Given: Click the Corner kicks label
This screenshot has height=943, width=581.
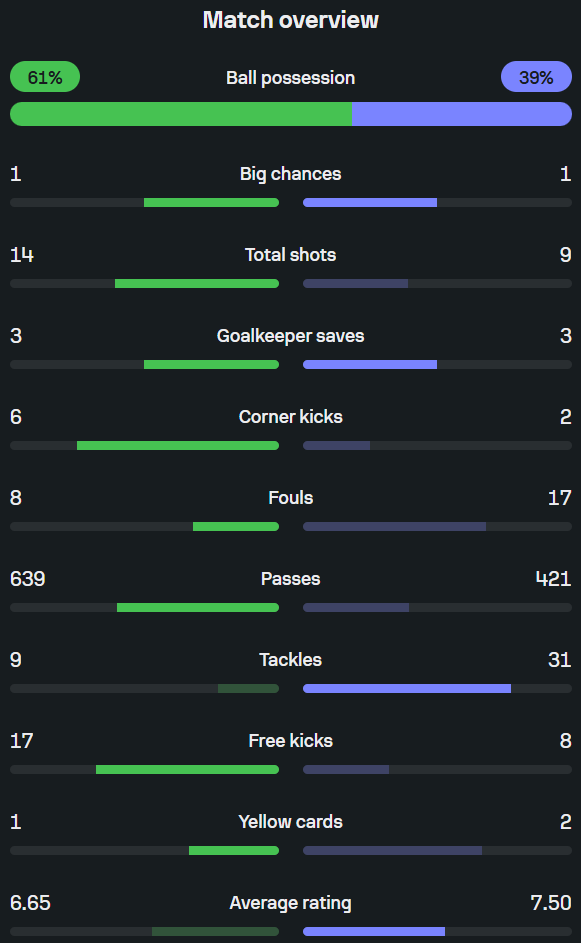Looking at the screenshot, I should pyautogui.click(x=290, y=417).
